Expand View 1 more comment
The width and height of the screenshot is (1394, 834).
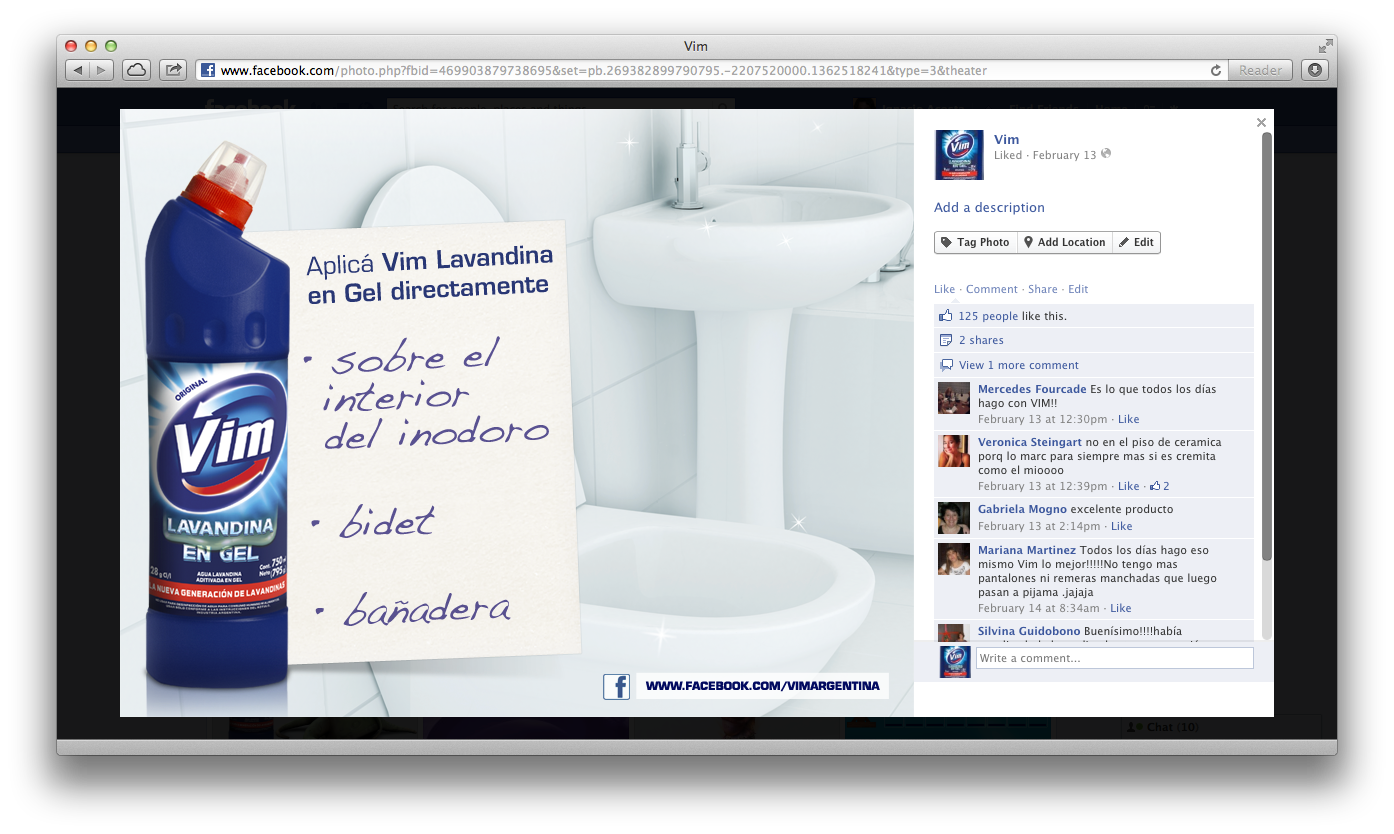pos(1019,365)
